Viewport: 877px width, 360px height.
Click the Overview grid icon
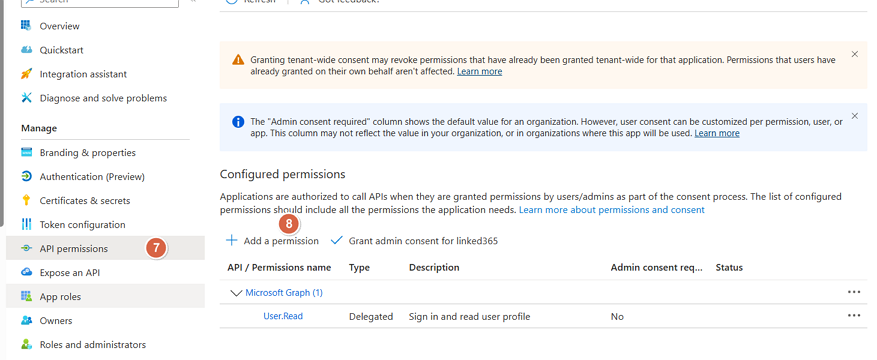click(x=26, y=26)
